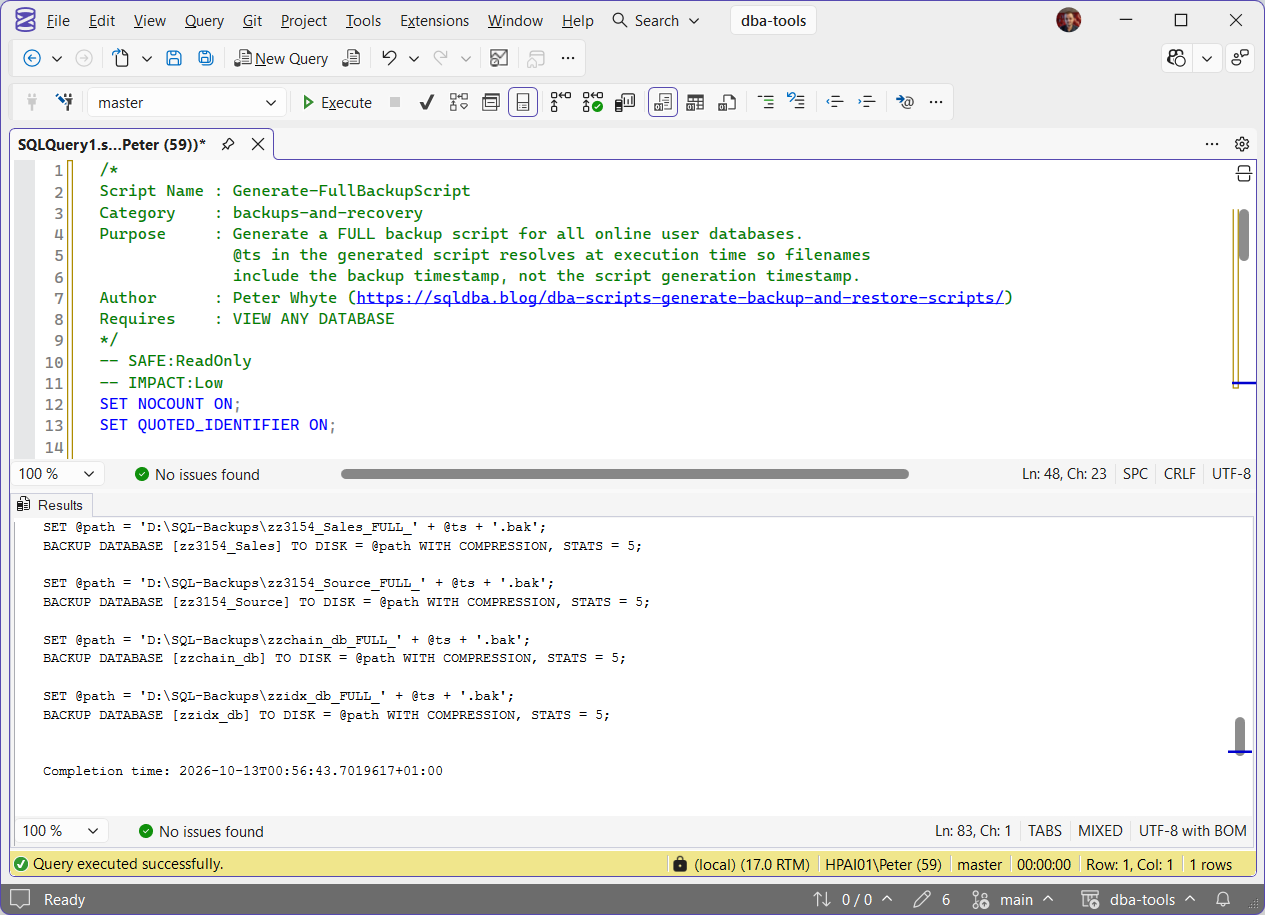Open the sqldba.blog link in comment
This screenshot has width=1265, height=915.
pos(681,297)
